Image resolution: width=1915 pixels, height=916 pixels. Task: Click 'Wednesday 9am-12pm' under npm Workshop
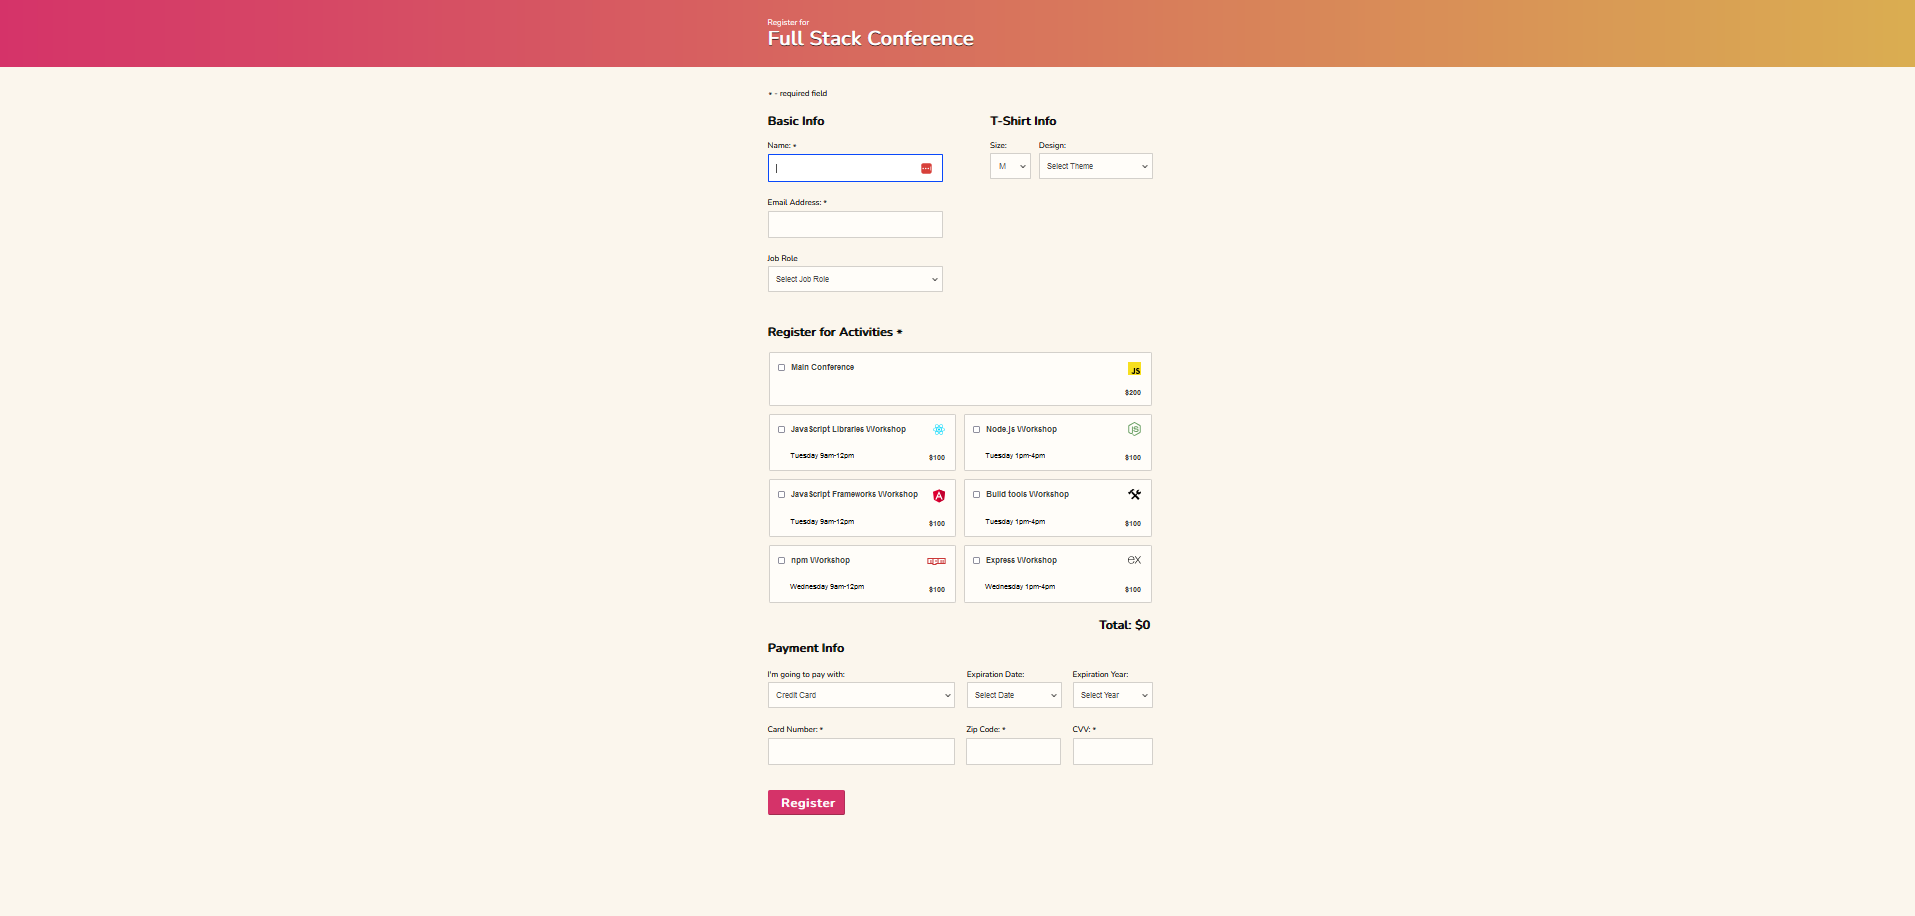coord(827,587)
